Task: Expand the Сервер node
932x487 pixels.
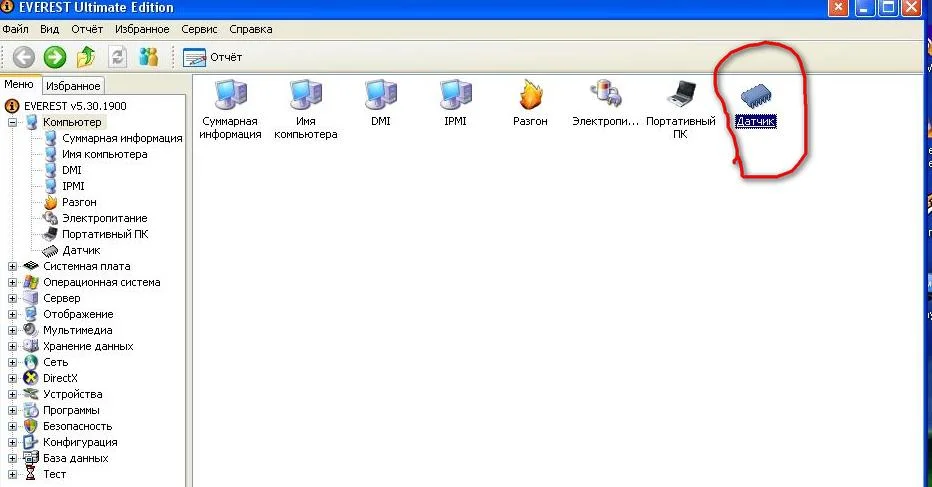Action: pyautogui.click(x=12, y=299)
